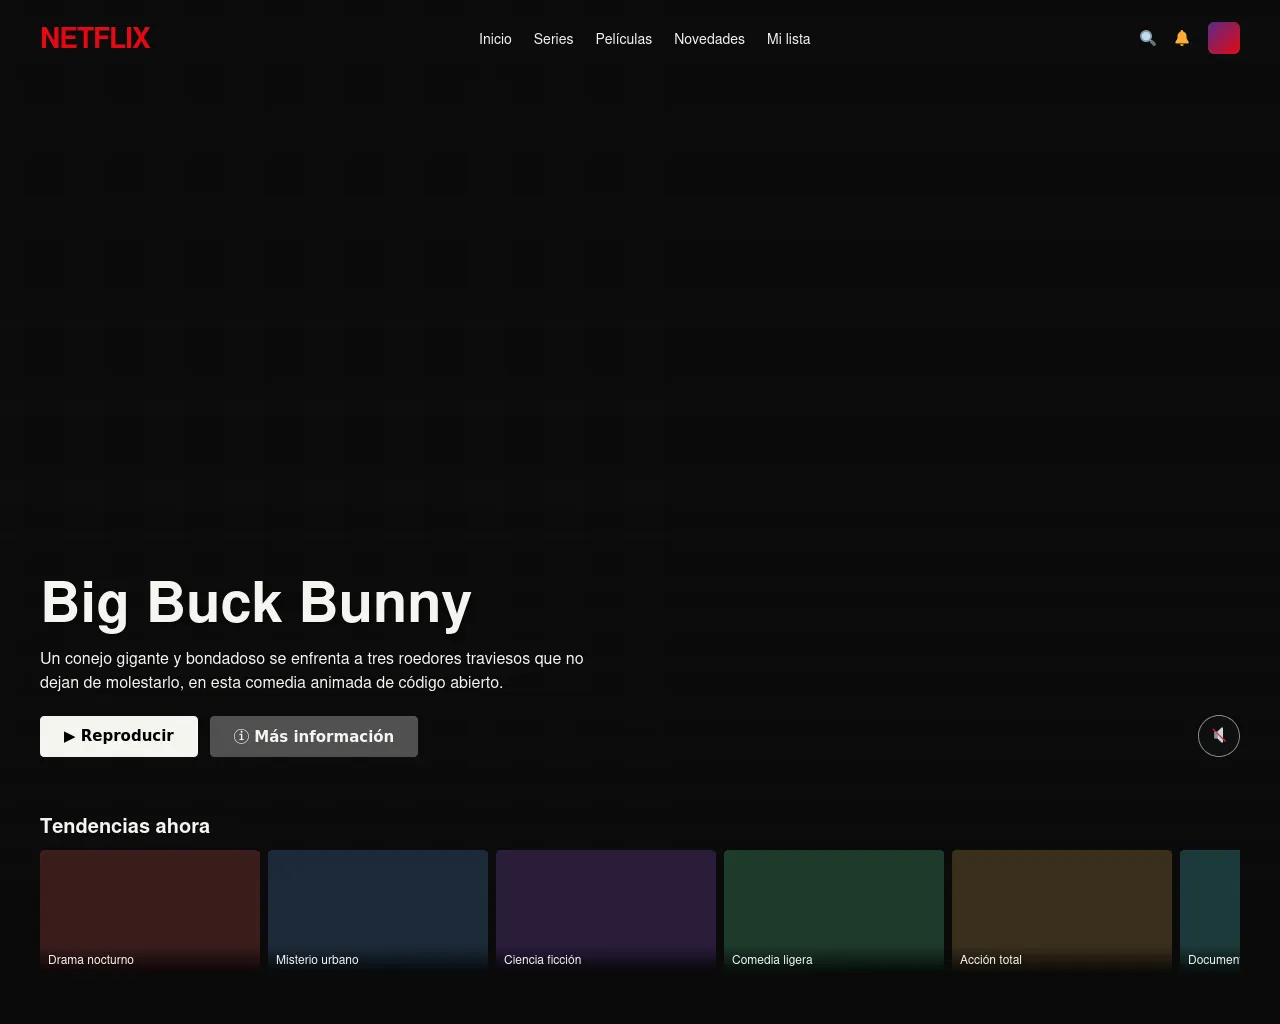Click the Tendencias ahora heading
Screen dimensions: 1280x1024
pos(125,826)
